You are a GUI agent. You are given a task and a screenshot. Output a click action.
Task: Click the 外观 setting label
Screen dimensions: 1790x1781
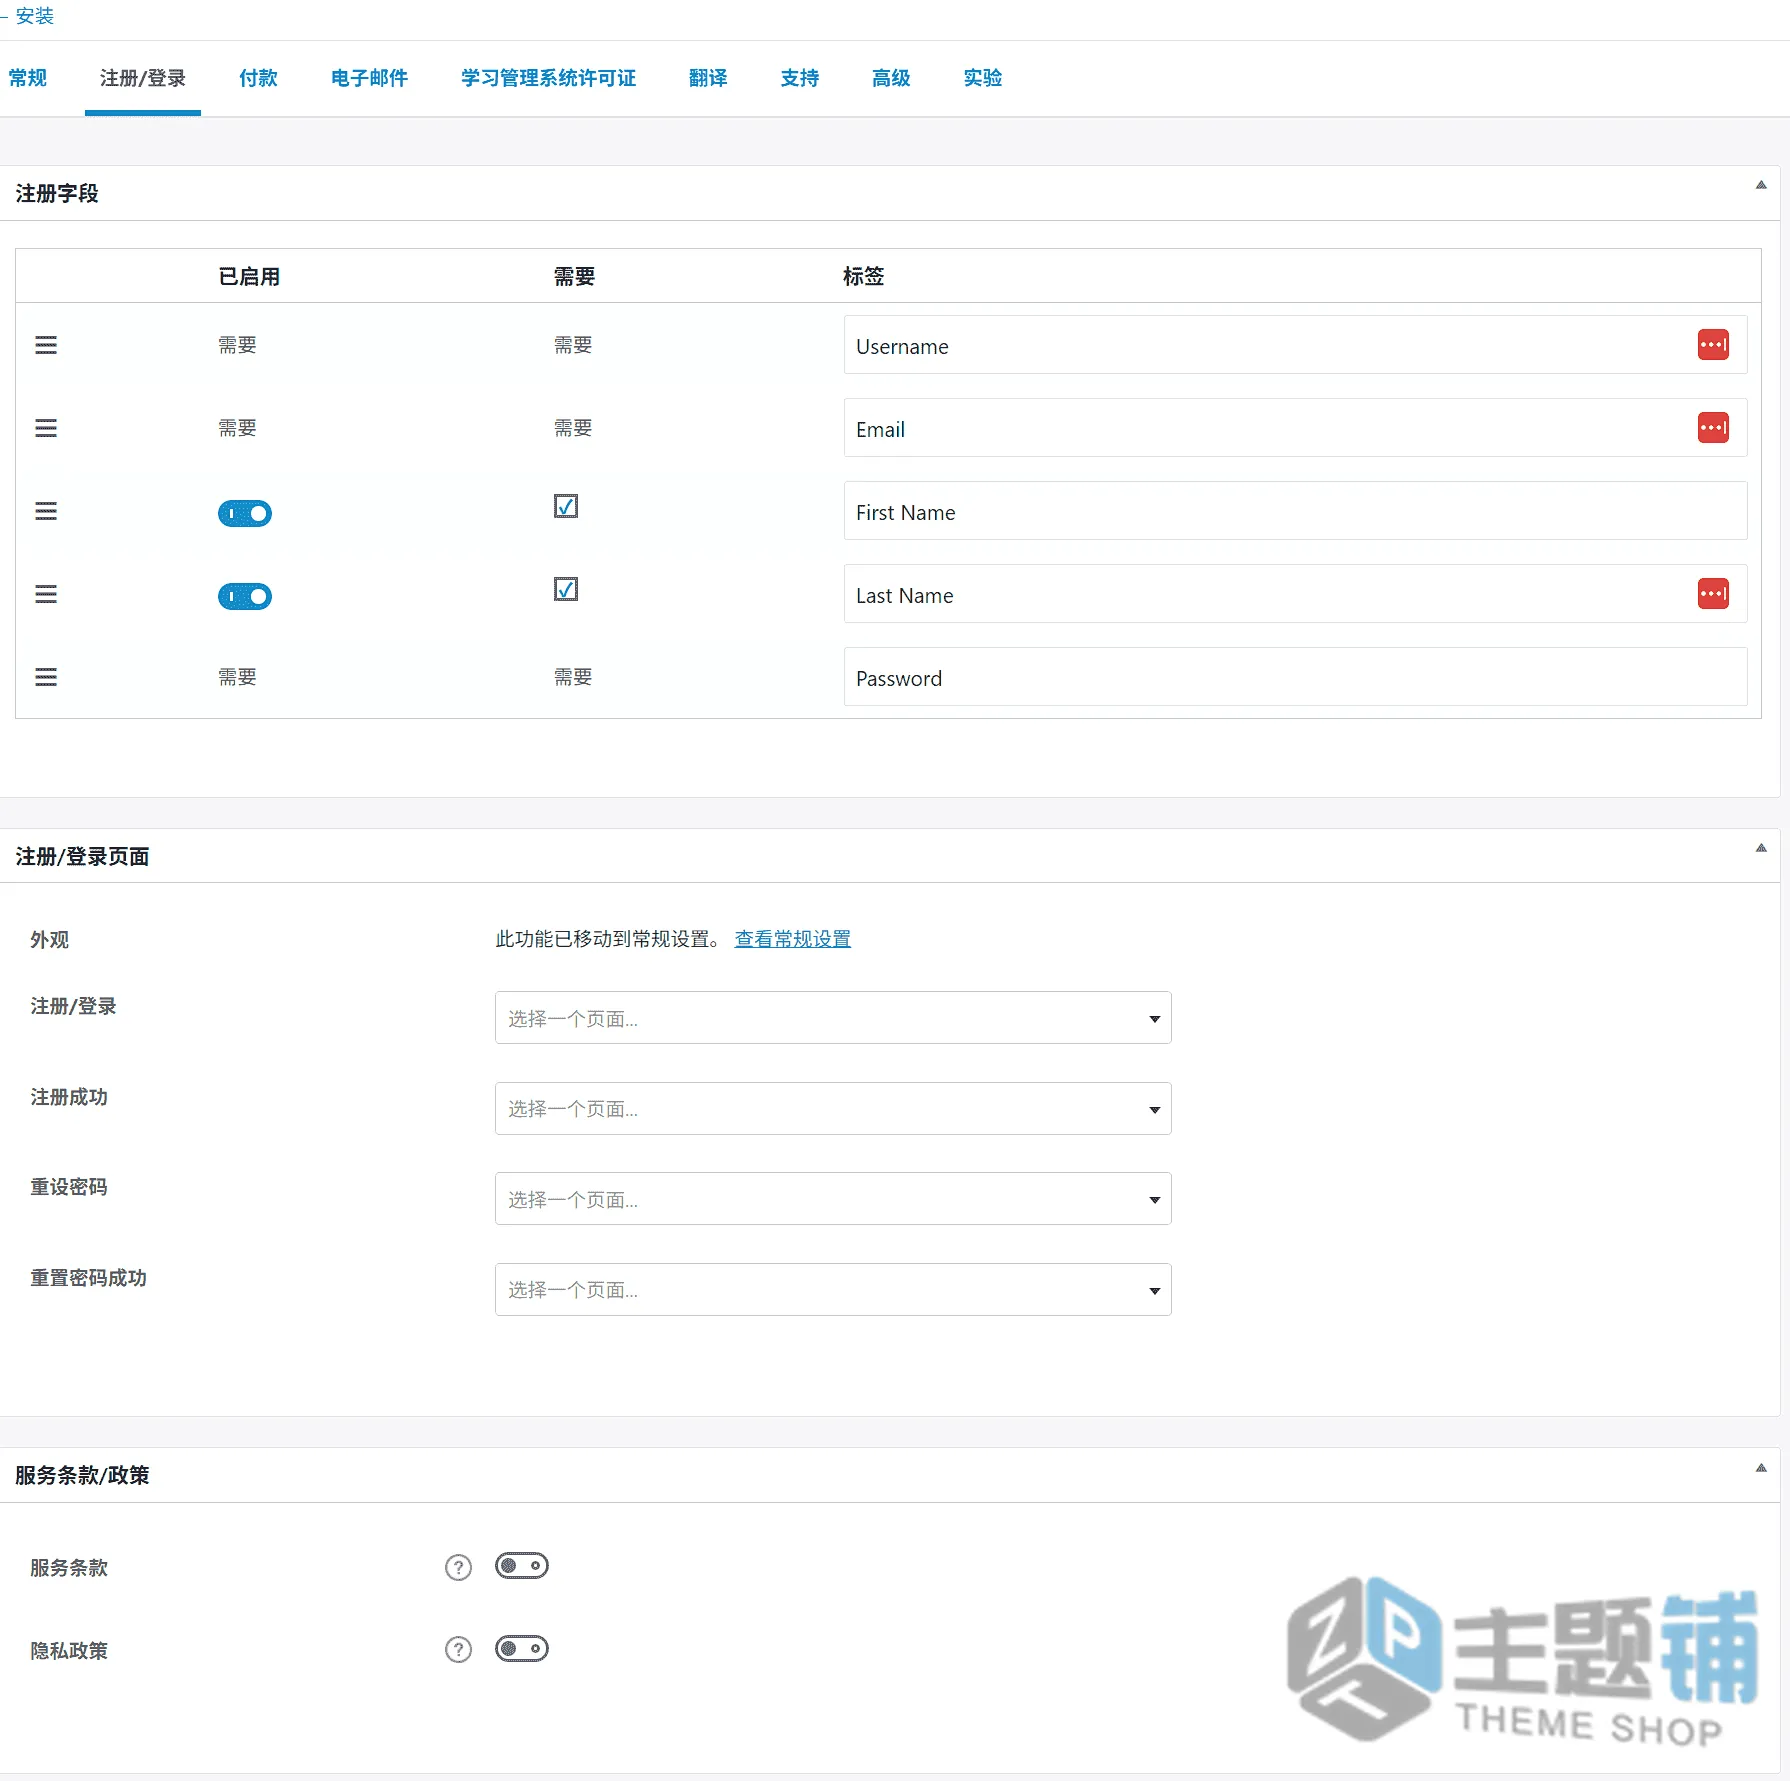(x=50, y=940)
